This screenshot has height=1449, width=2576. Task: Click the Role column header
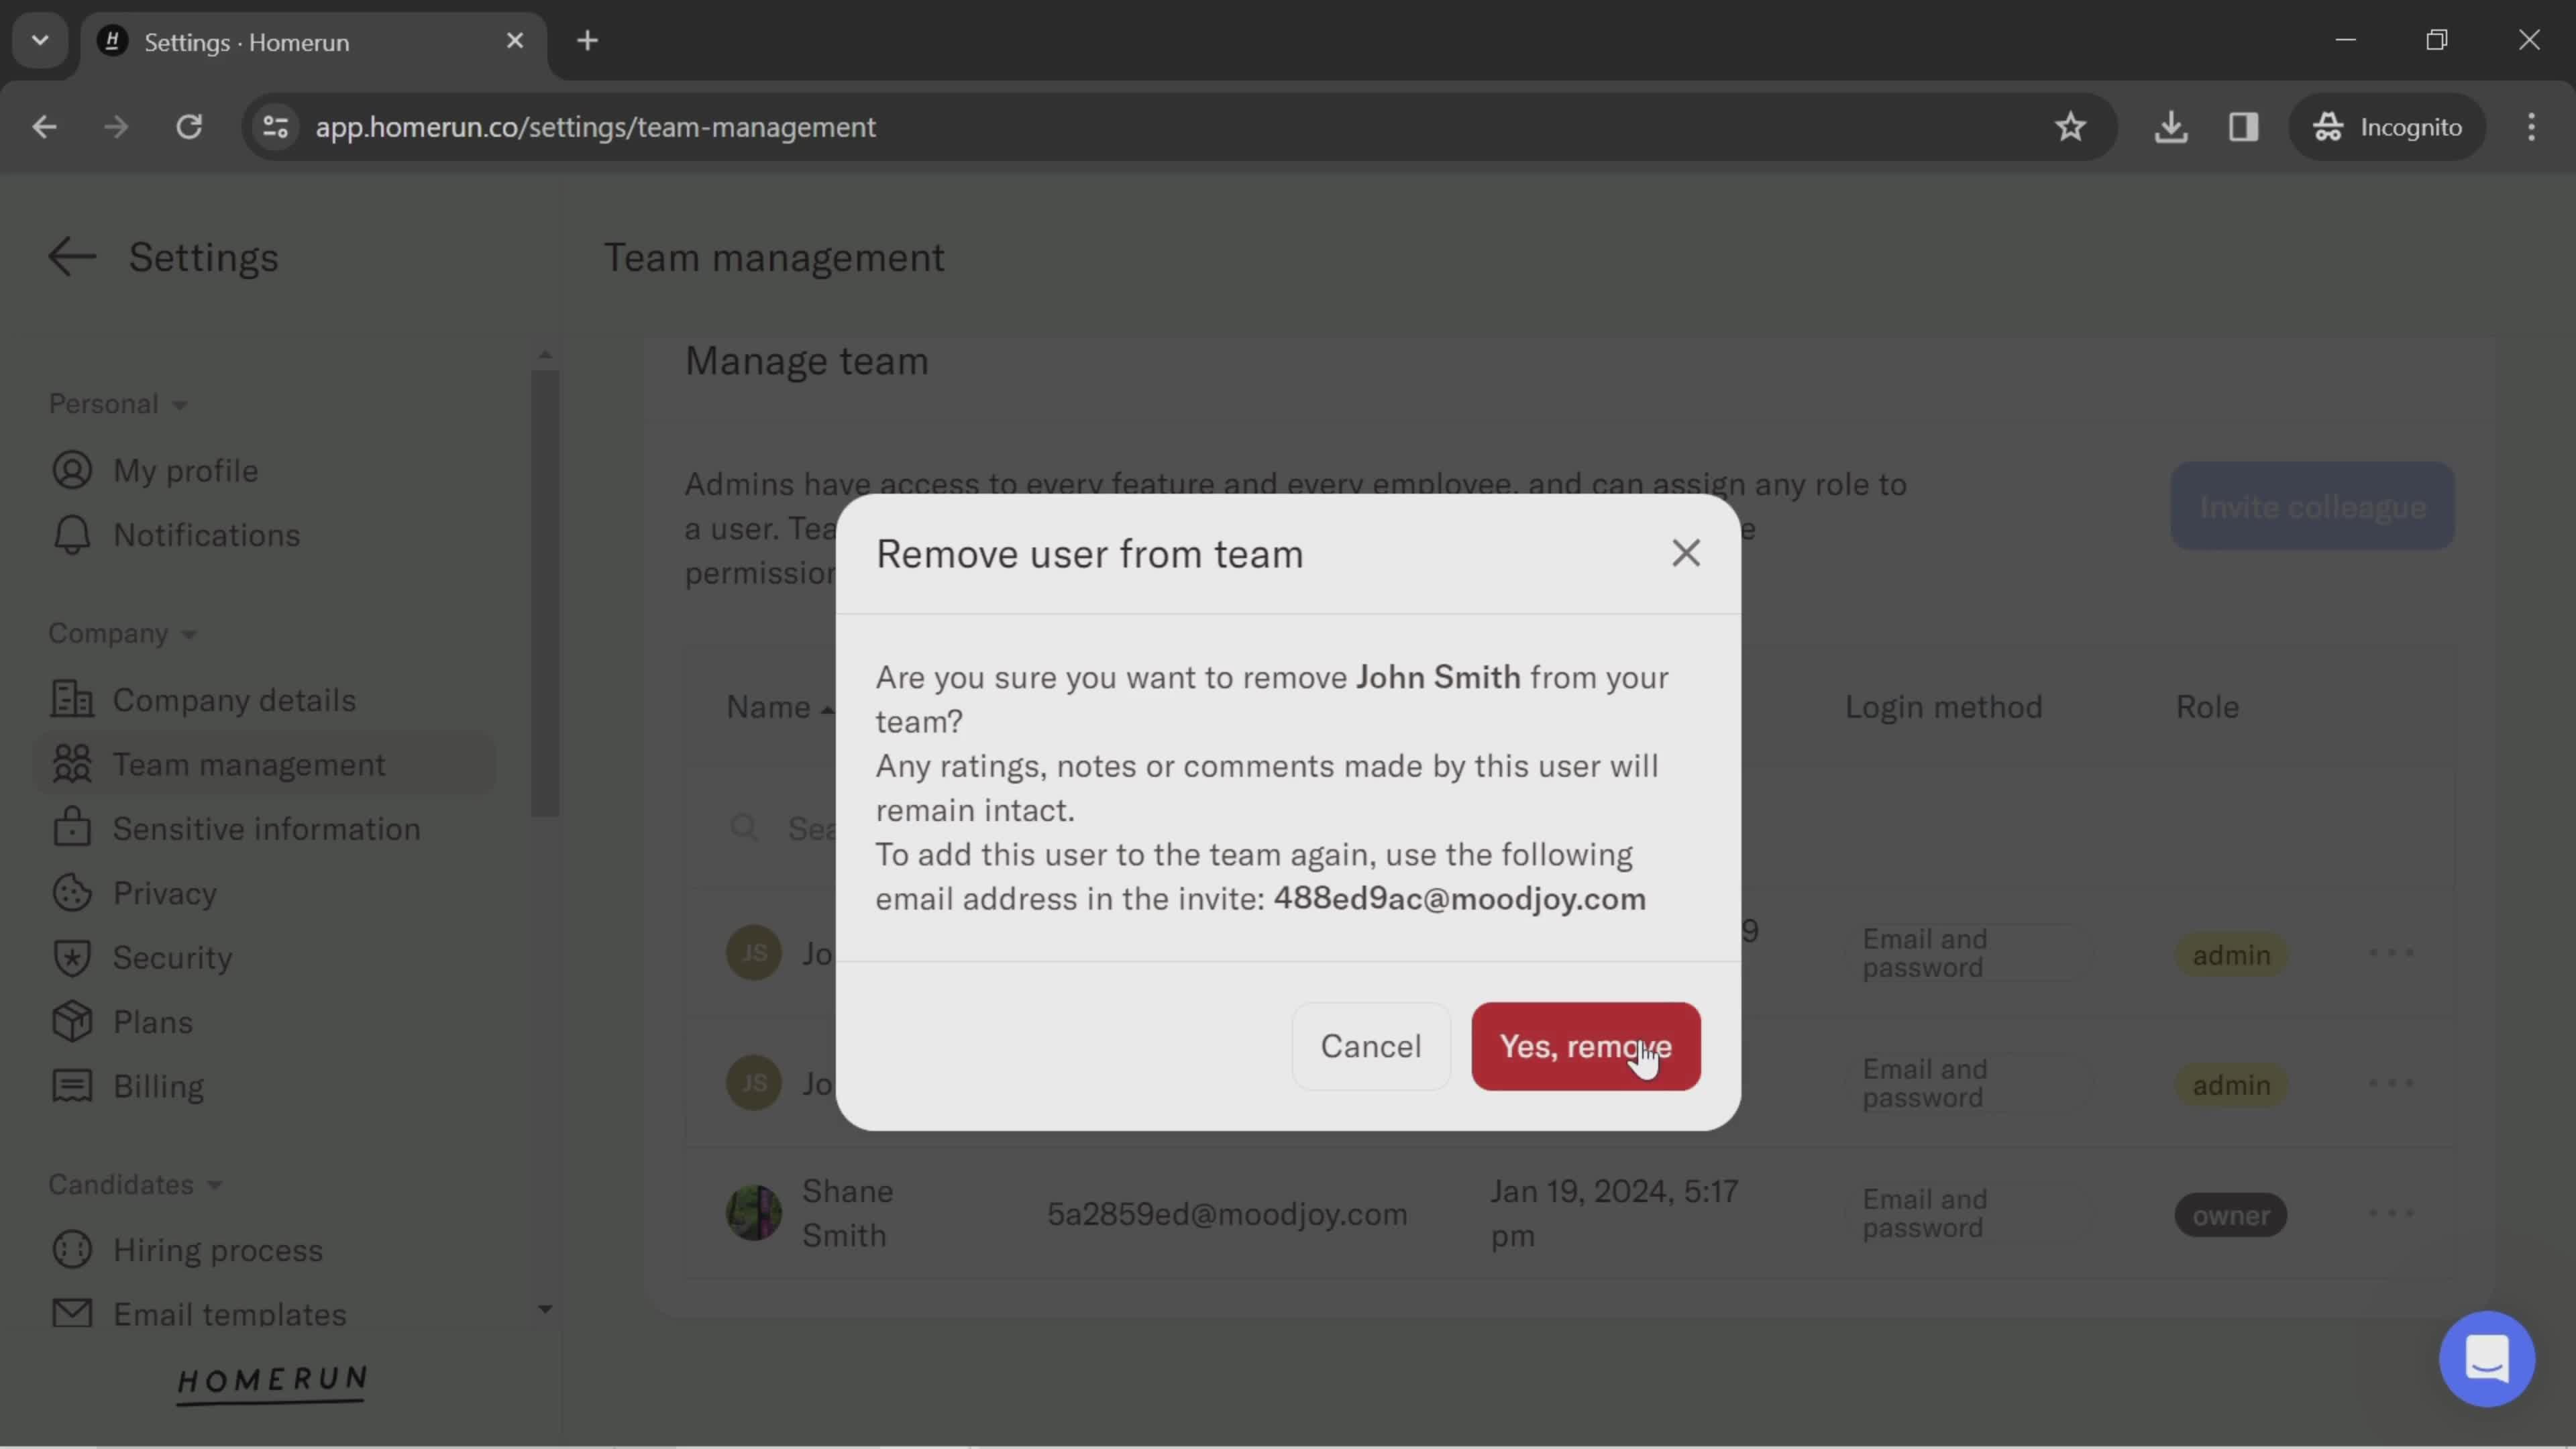2206,707
